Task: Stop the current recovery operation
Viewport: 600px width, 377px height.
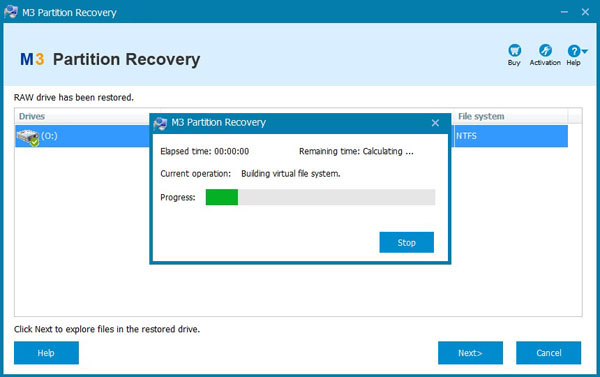Action: coord(406,242)
